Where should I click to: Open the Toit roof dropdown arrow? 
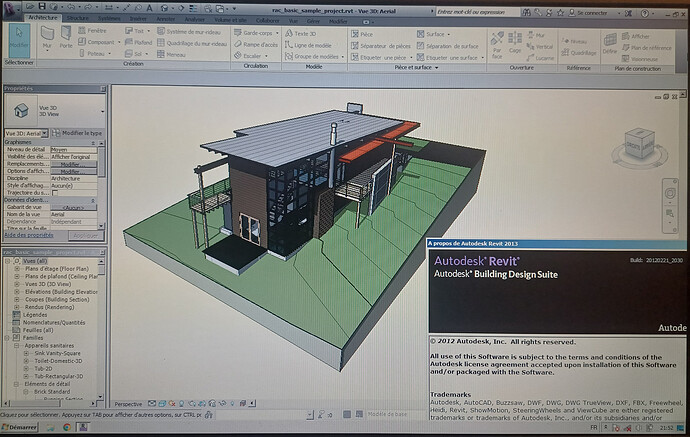tap(148, 31)
